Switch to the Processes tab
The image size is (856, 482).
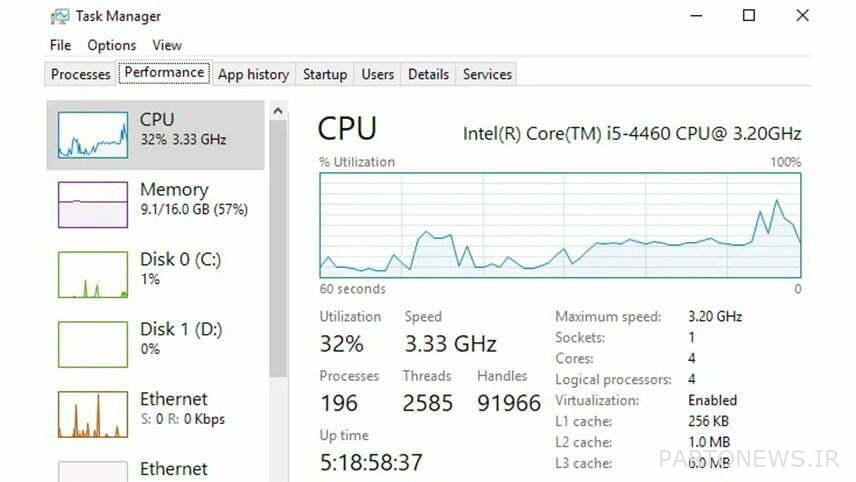(x=81, y=74)
